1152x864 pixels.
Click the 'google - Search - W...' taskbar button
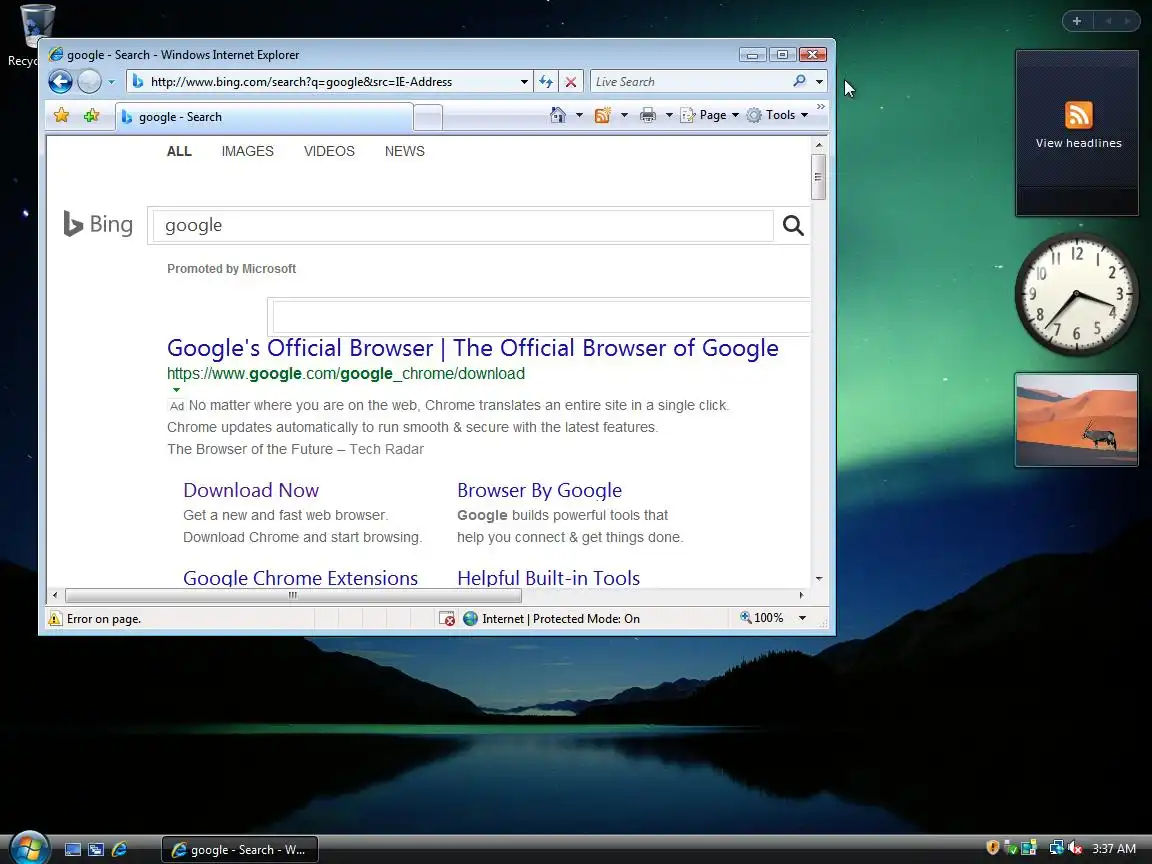pyautogui.click(x=240, y=849)
